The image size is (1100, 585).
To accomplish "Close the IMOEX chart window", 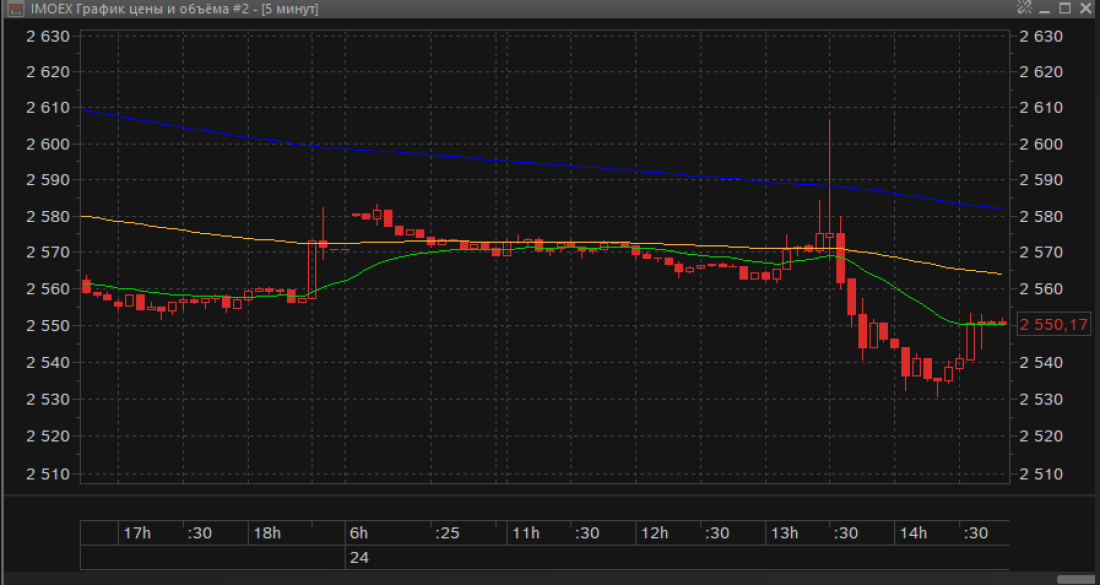I will [1086, 9].
